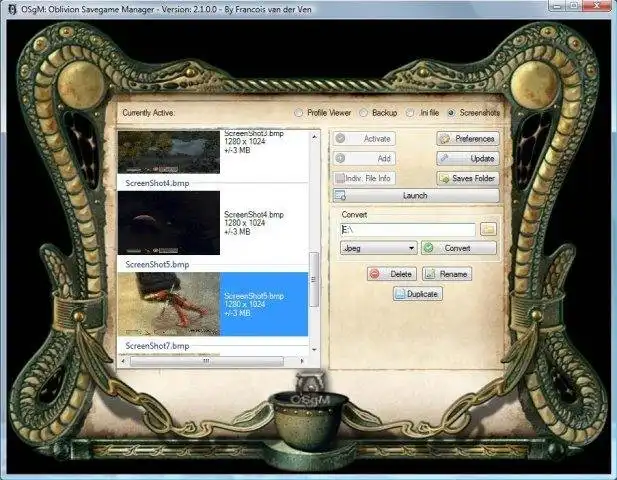
Task: Click the horizontal scrollbar thumb
Action: 207,361
